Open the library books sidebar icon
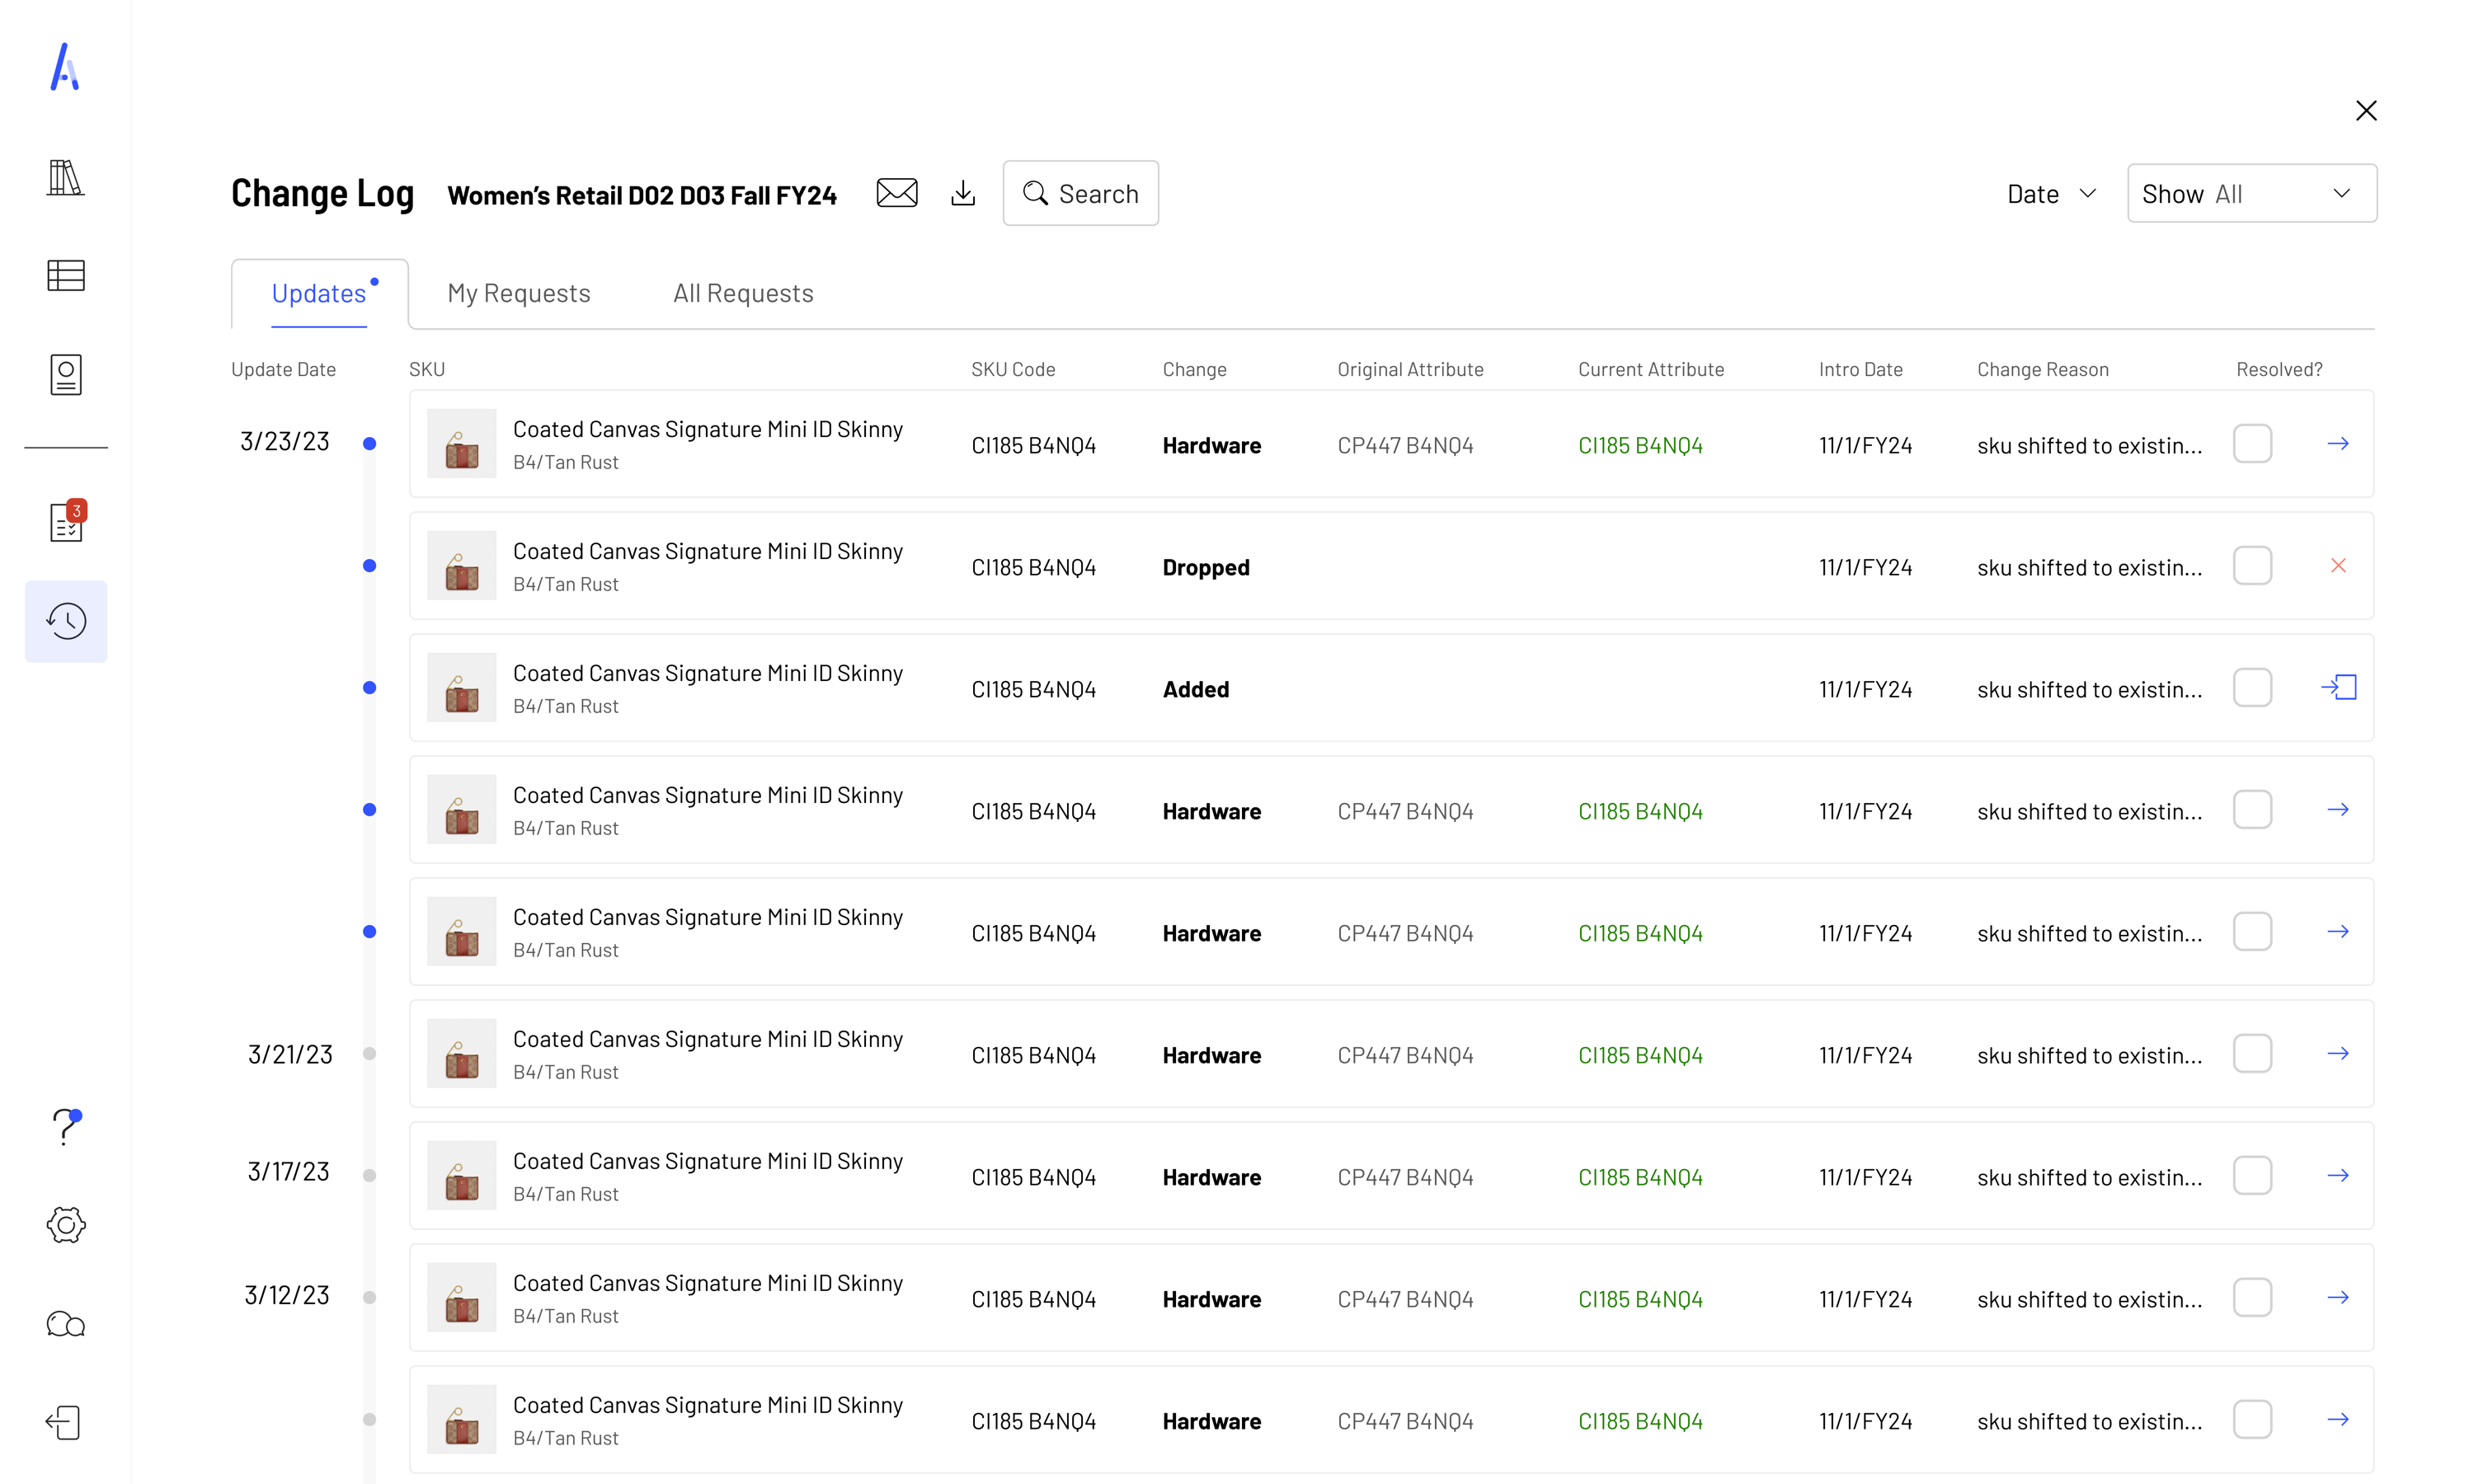2474x1484 pixels. click(x=66, y=177)
